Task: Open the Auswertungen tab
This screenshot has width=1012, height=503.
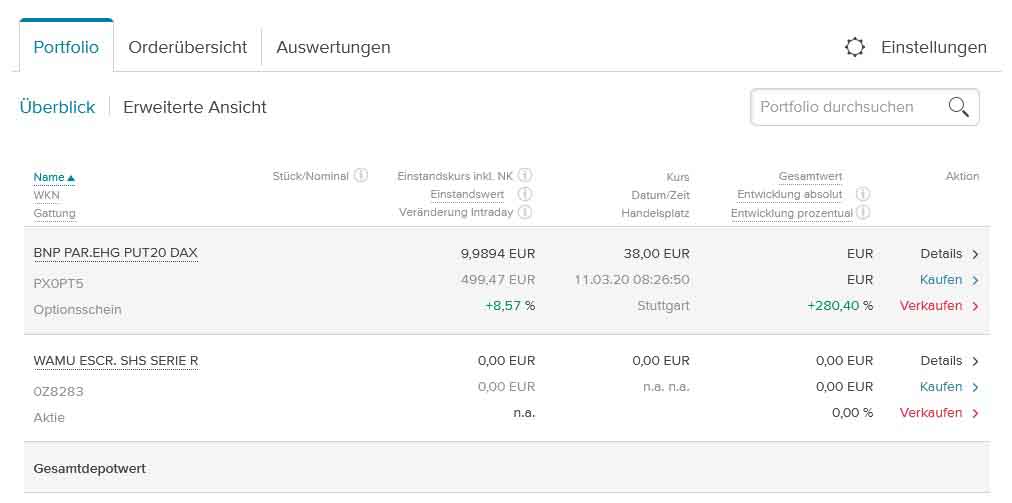Action: 333,47
